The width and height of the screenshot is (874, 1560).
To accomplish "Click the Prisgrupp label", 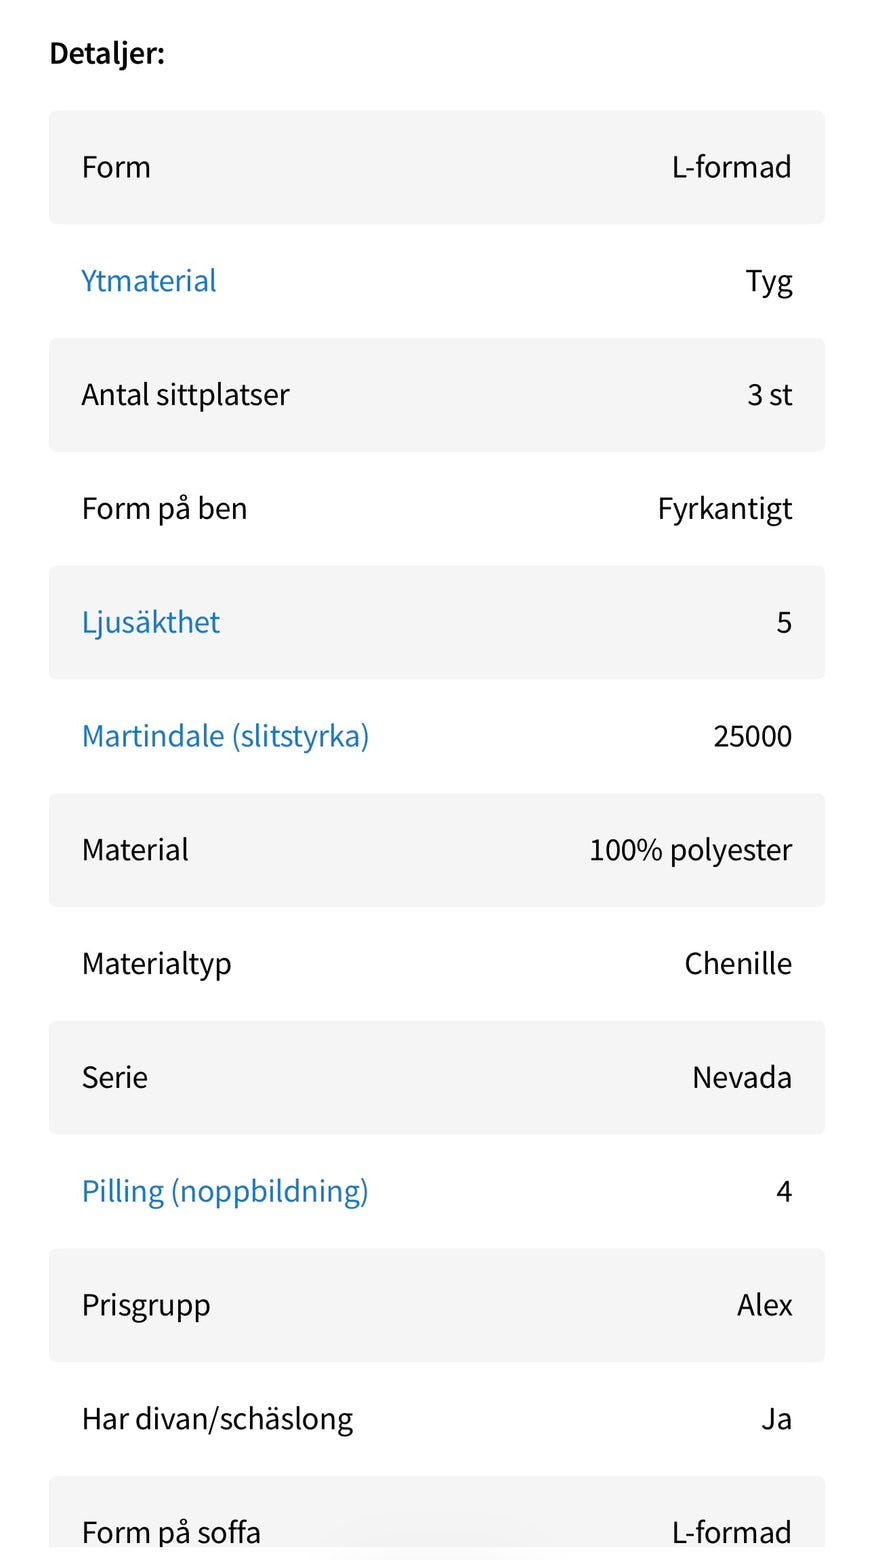I will [146, 1305].
